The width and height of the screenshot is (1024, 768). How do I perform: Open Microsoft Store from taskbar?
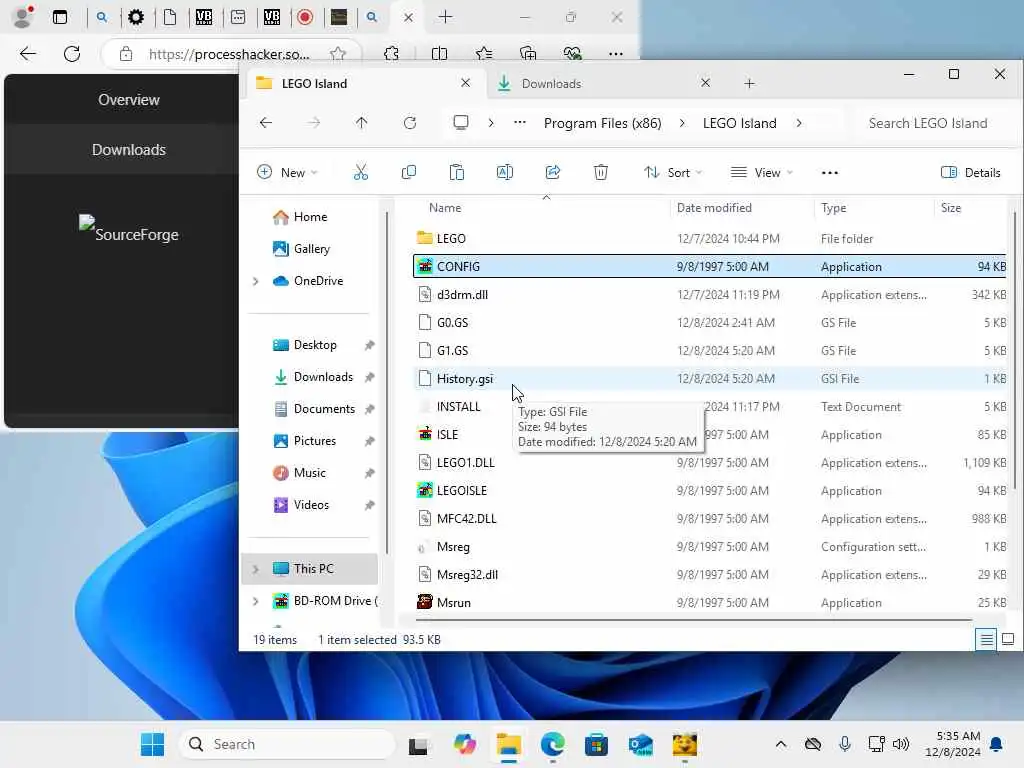tap(596, 744)
